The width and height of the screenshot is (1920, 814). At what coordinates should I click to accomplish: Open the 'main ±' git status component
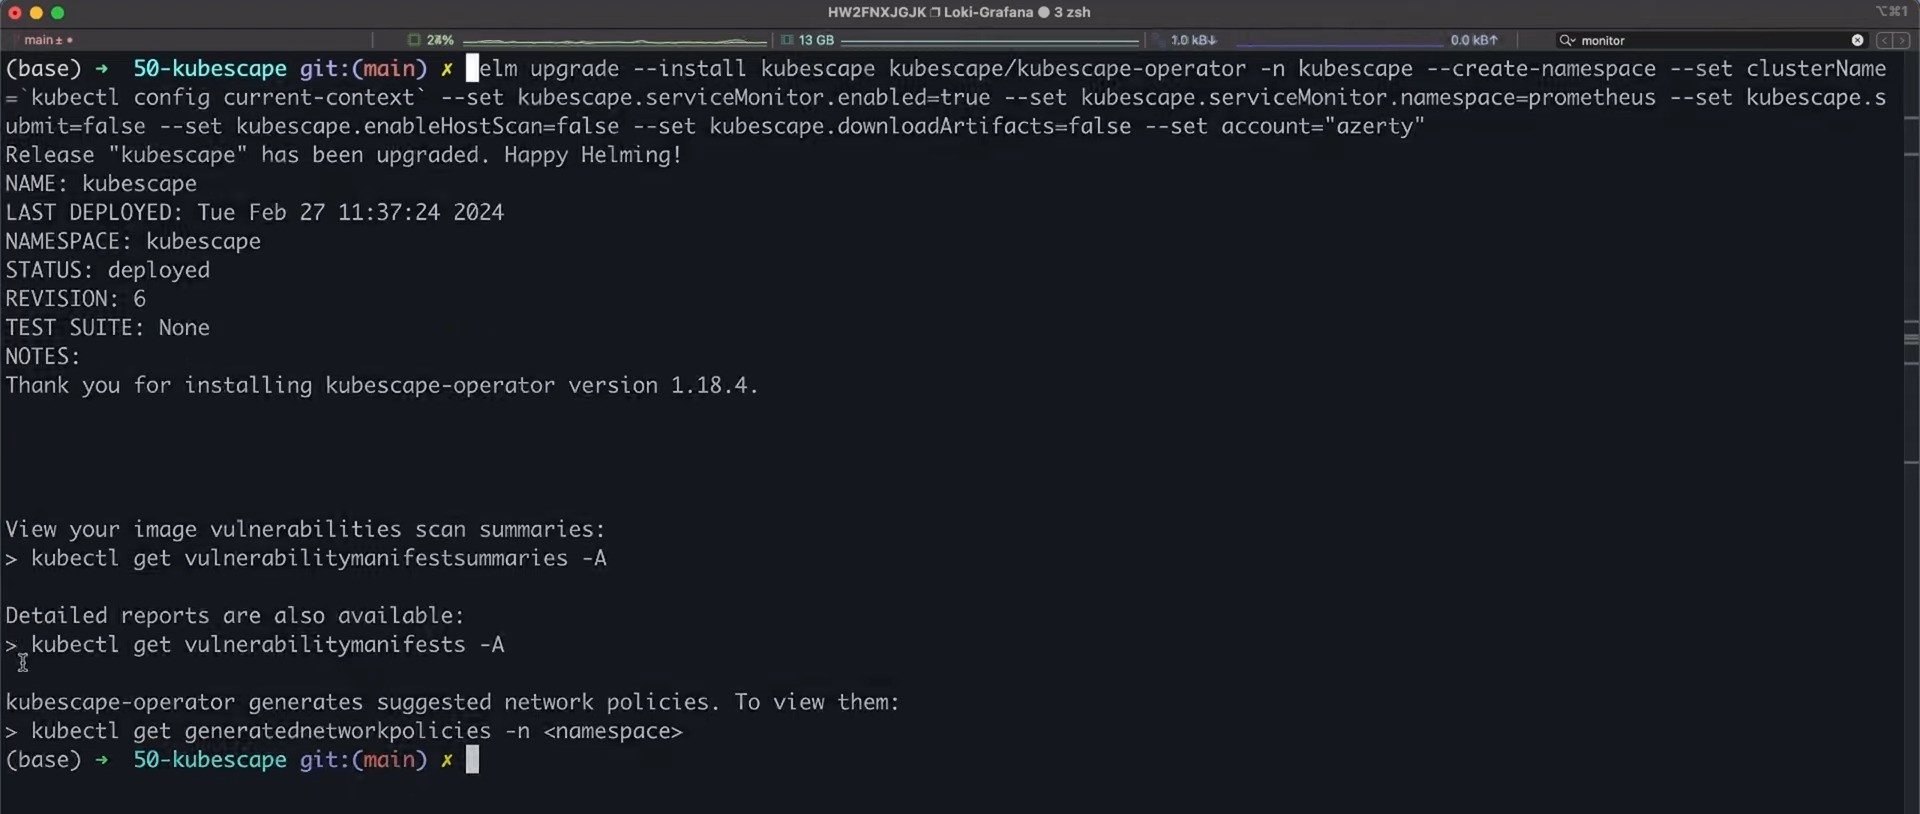[x=44, y=40]
